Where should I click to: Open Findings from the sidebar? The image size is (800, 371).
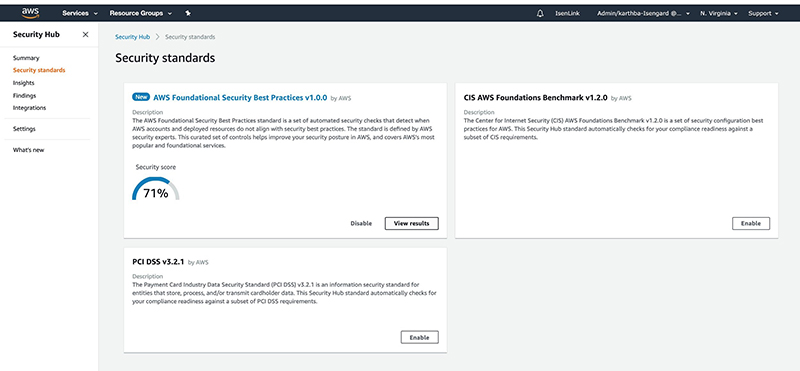click(x=24, y=95)
